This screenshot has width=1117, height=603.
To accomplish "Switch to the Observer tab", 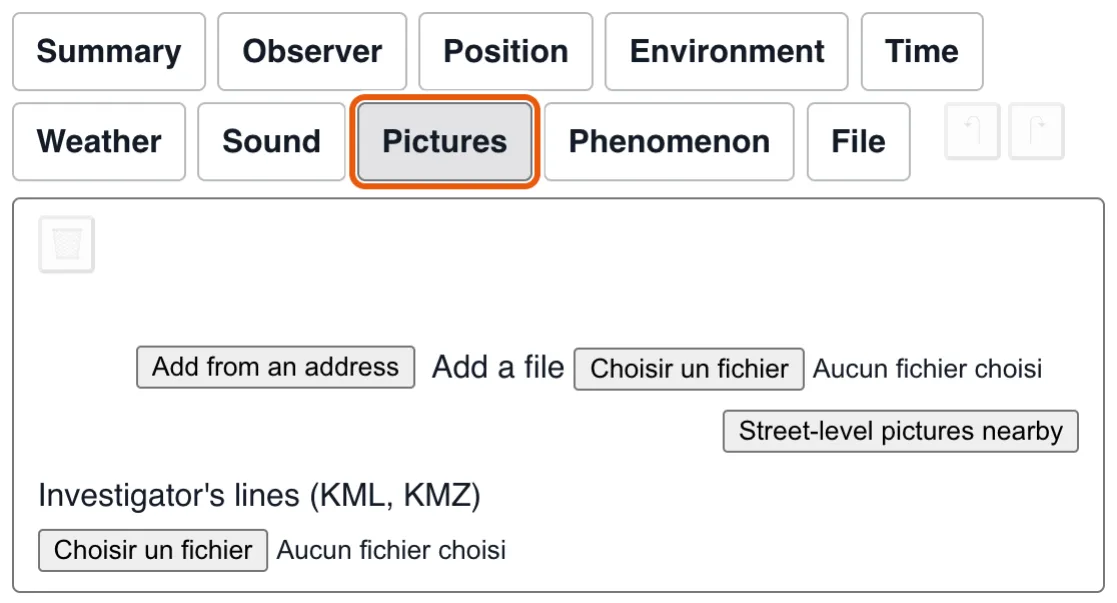I will tap(312, 51).
